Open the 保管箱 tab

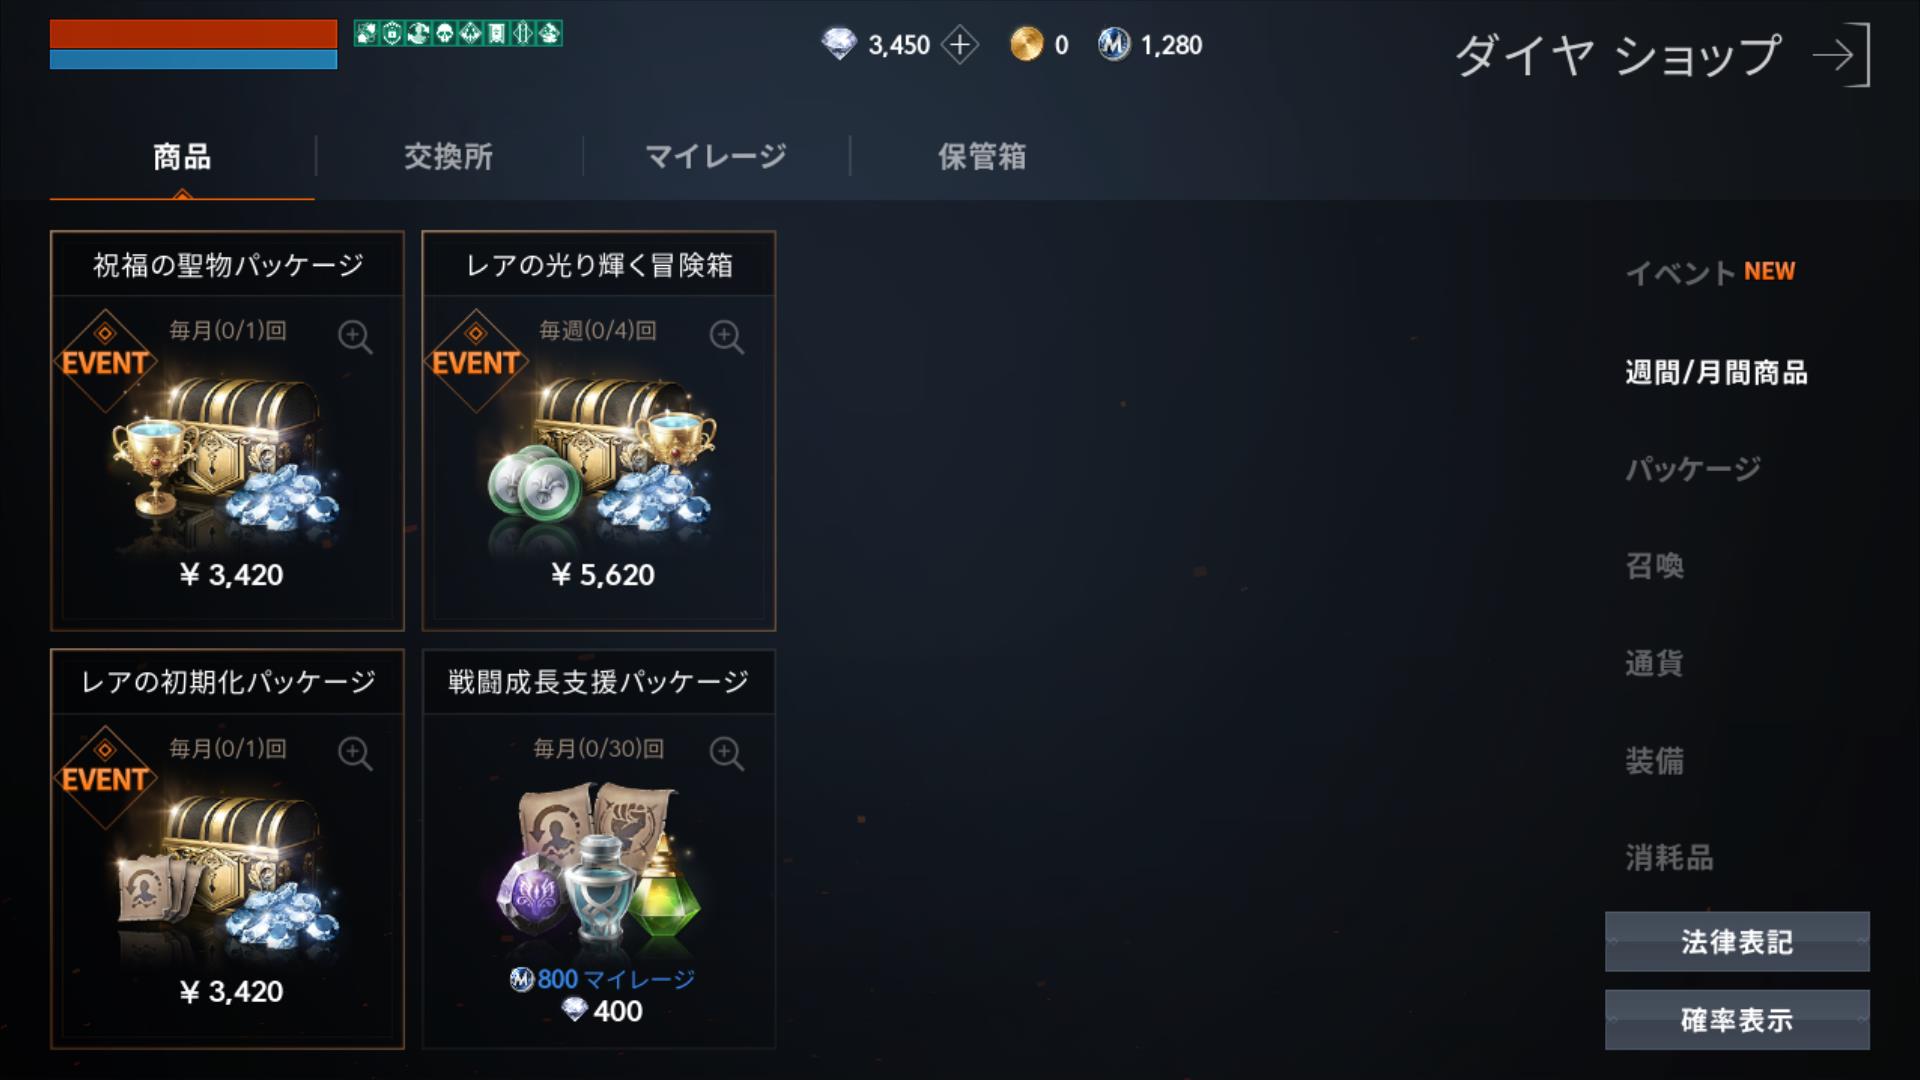tap(982, 156)
